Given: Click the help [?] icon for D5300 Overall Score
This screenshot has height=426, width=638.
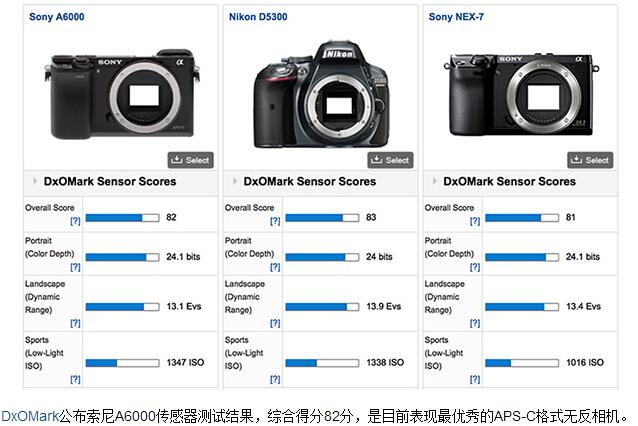Looking at the screenshot, I should [x=275, y=221].
